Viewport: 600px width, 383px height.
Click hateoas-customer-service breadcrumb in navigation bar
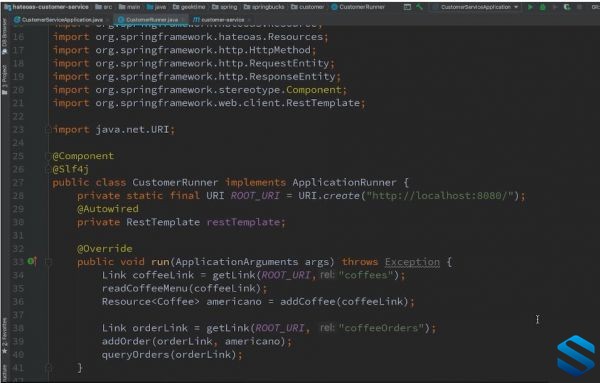[x=46, y=7]
